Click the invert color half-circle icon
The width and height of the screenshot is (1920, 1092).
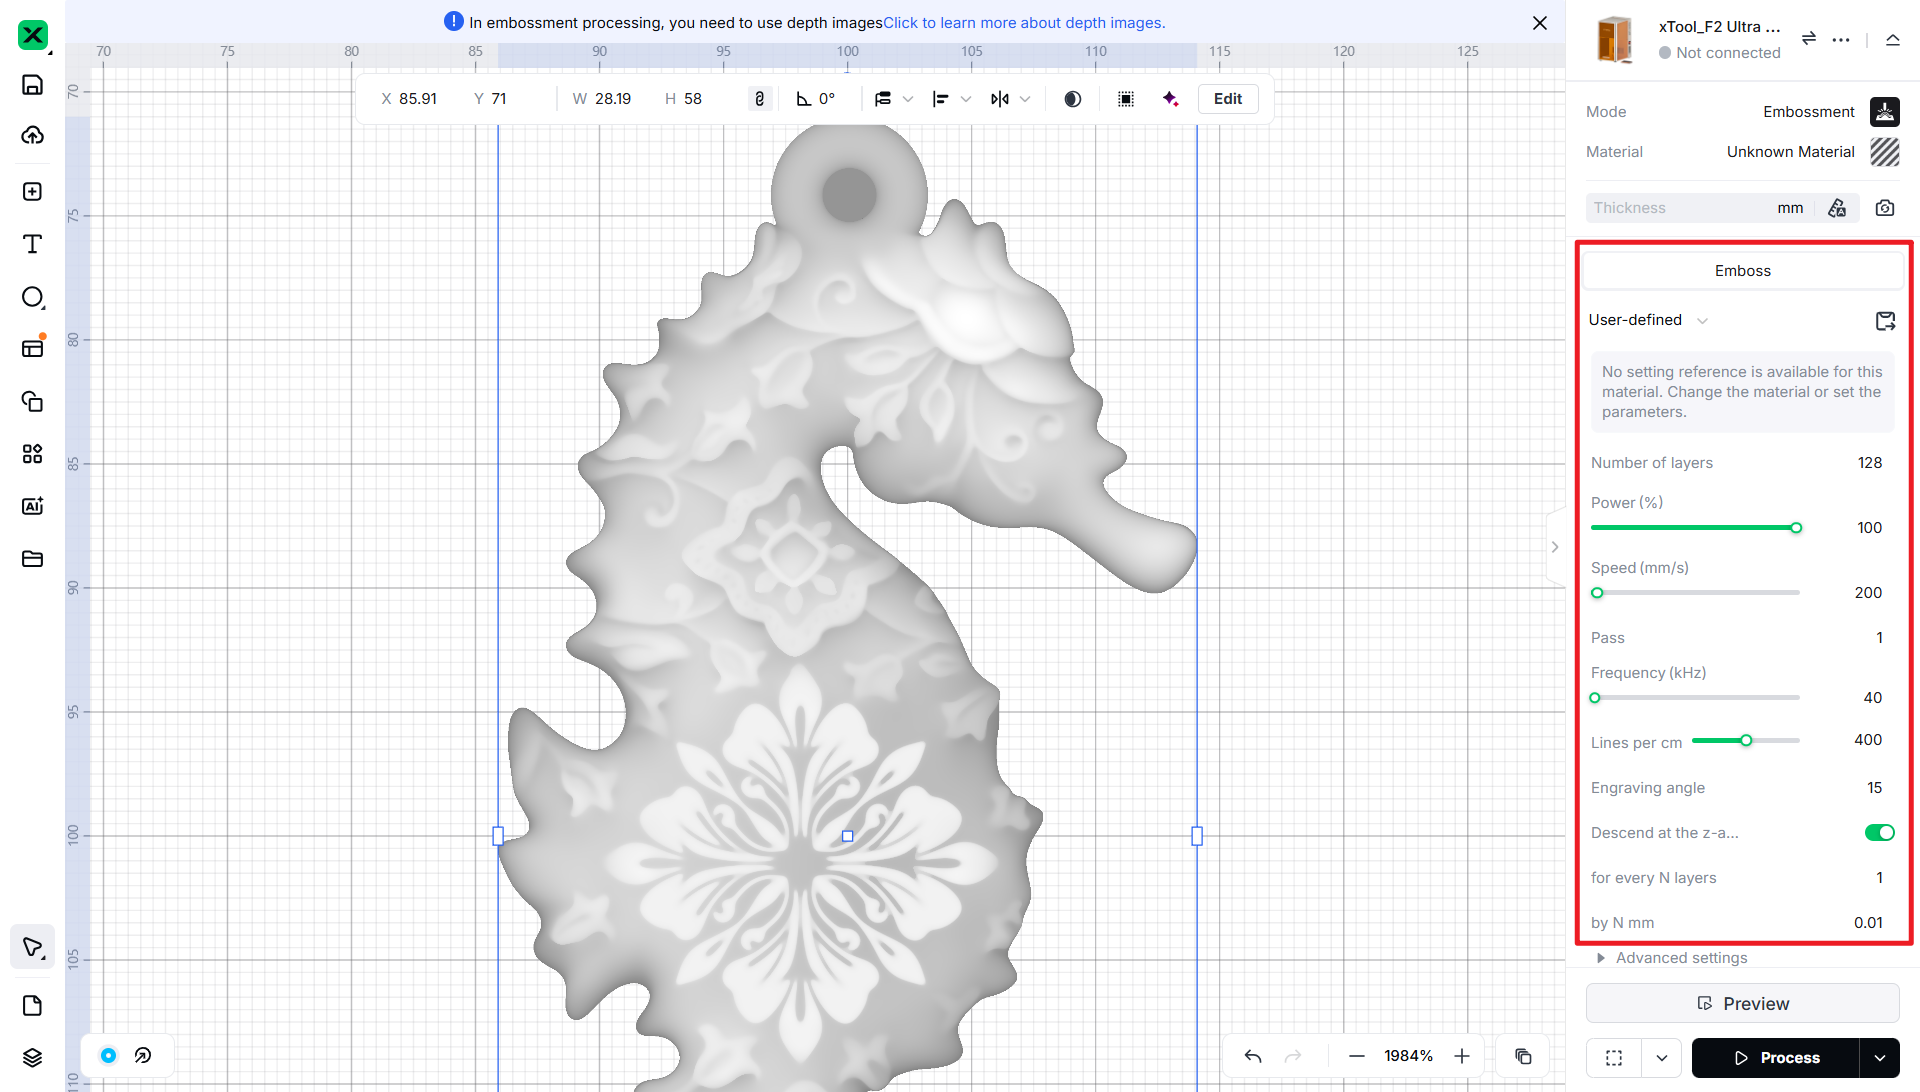pyautogui.click(x=1073, y=99)
